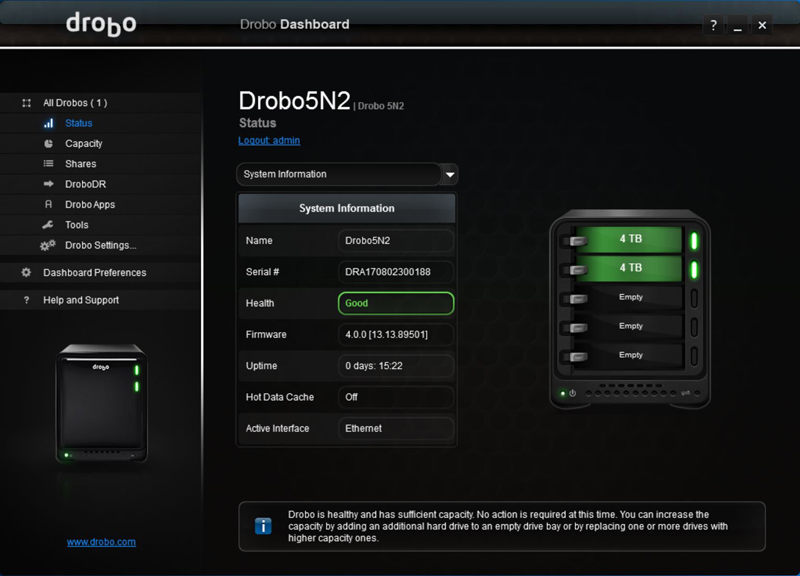Click the Name value Drobo5N2

point(396,241)
